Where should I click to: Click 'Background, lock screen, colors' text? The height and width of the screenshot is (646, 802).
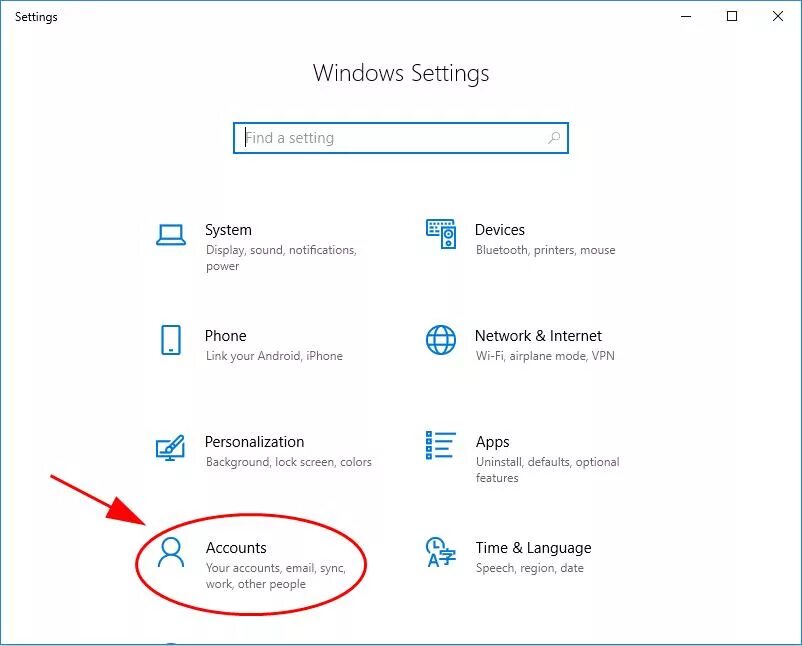point(288,462)
